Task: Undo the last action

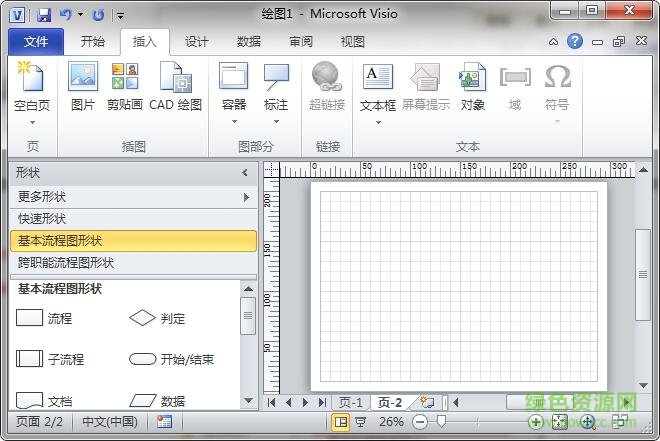Action: pos(65,15)
